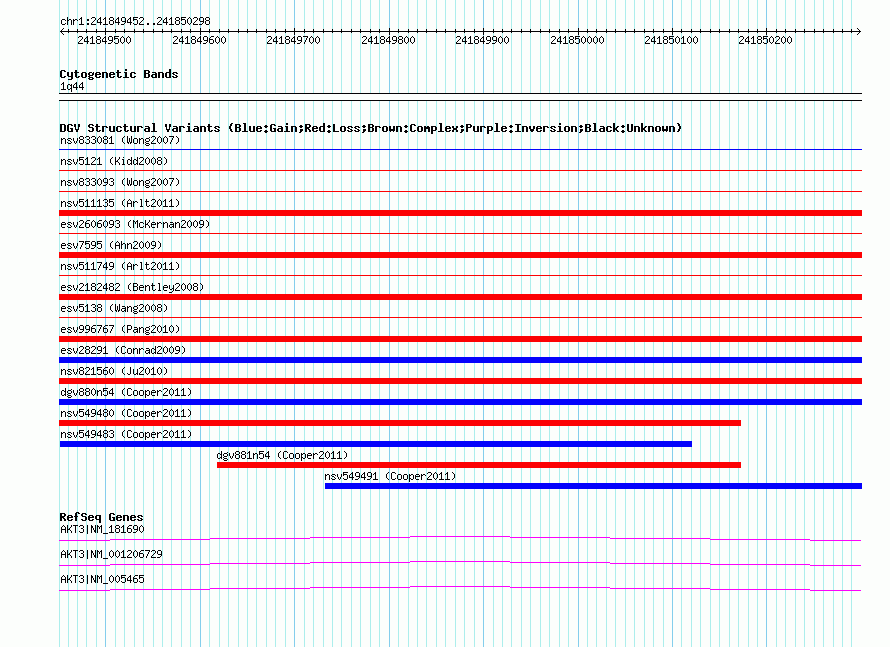The height and width of the screenshot is (647, 890).
Task: Open variant dgv880n54 (Cooper2011)
Action: [126, 392]
